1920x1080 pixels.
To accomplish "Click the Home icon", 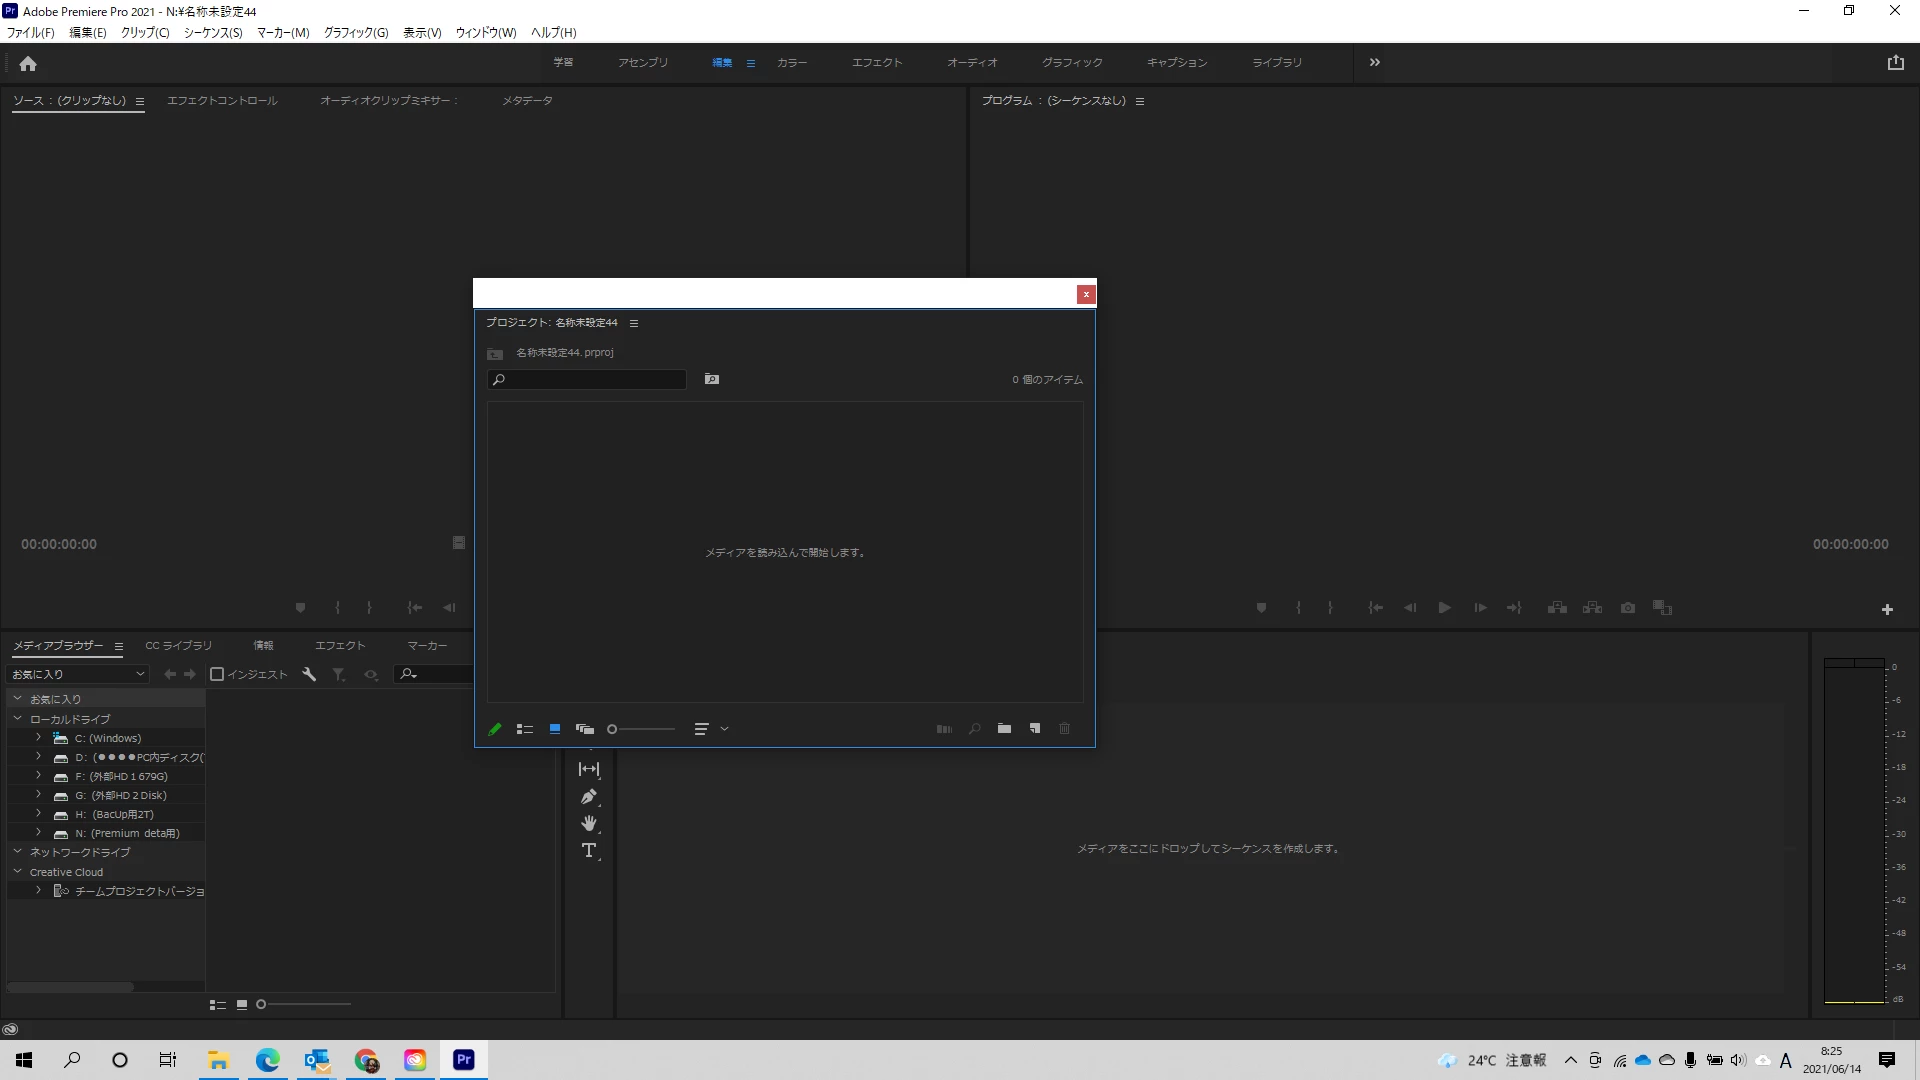I will pos(28,64).
